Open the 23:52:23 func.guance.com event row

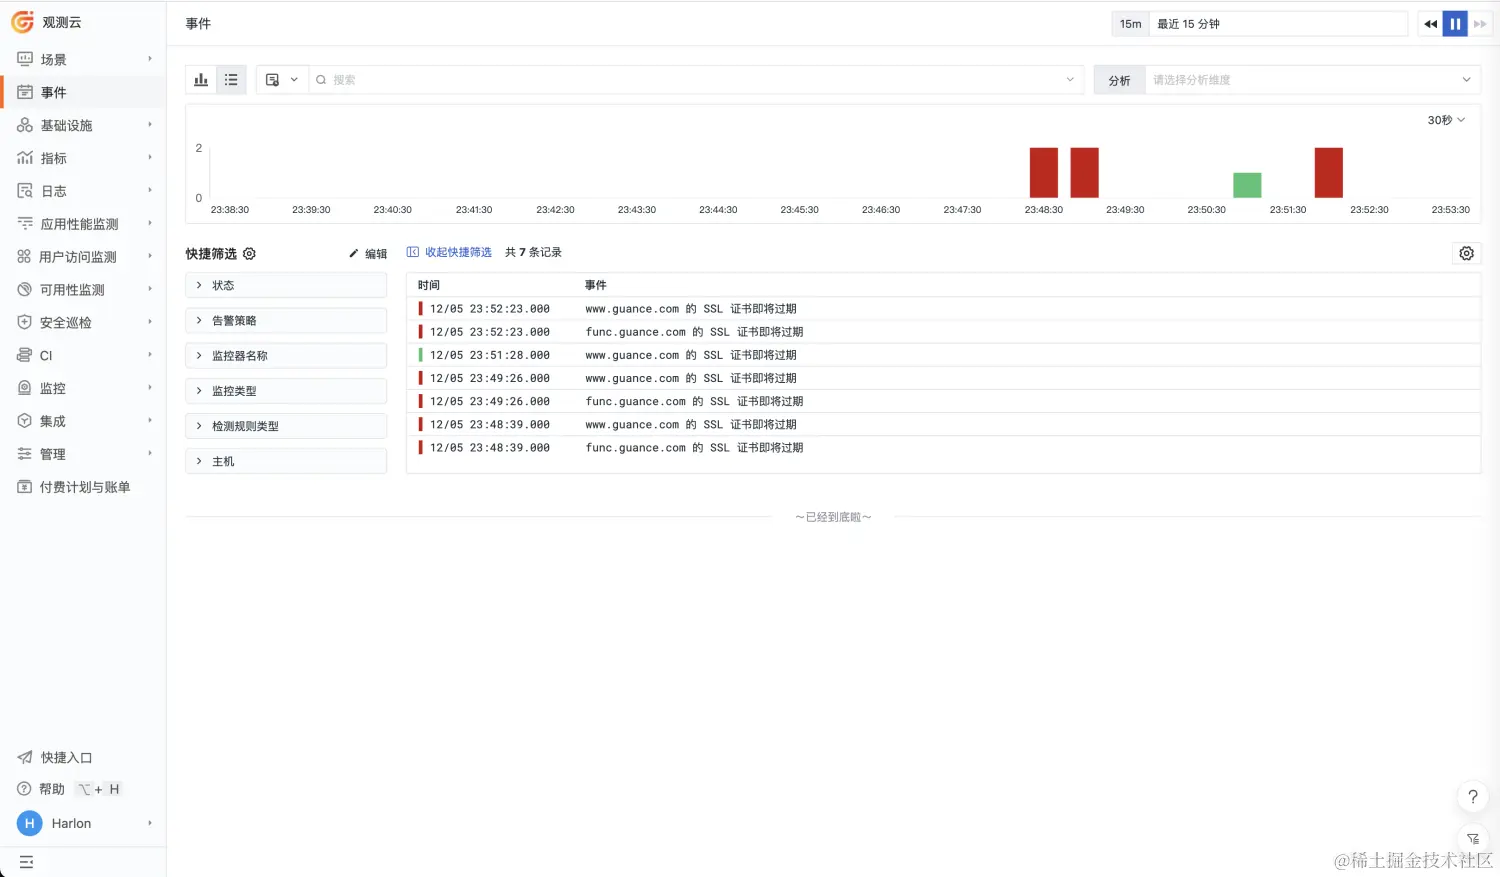[x=943, y=332]
